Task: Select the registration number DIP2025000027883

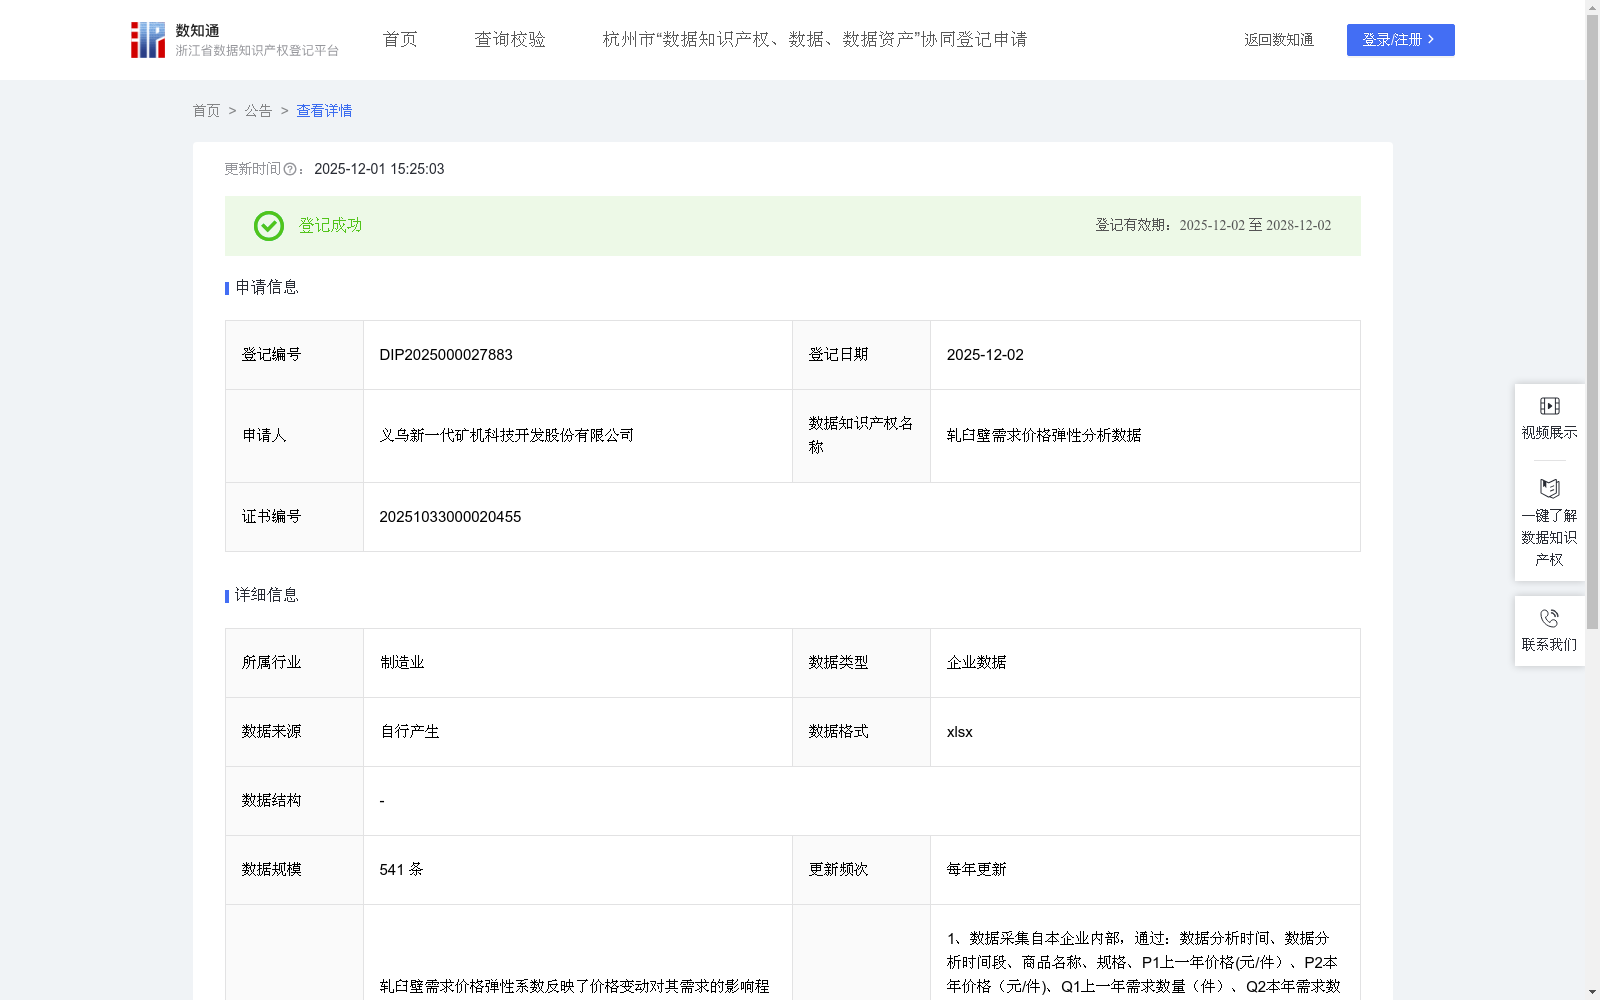Action: tap(446, 355)
